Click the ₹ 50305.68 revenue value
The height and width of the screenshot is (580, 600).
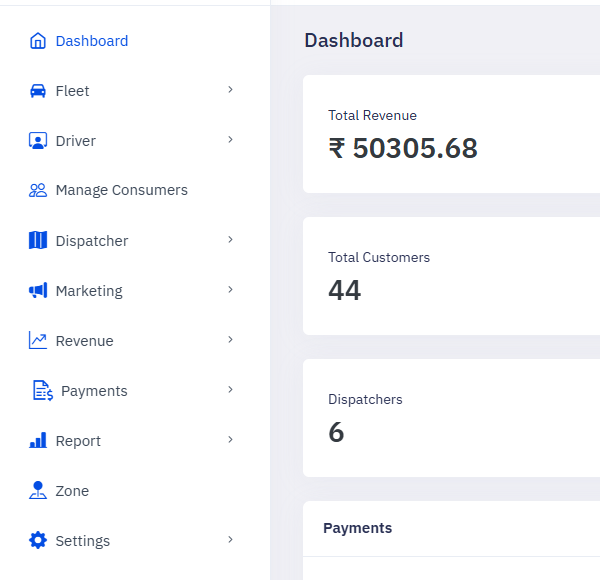pyautogui.click(x=403, y=148)
